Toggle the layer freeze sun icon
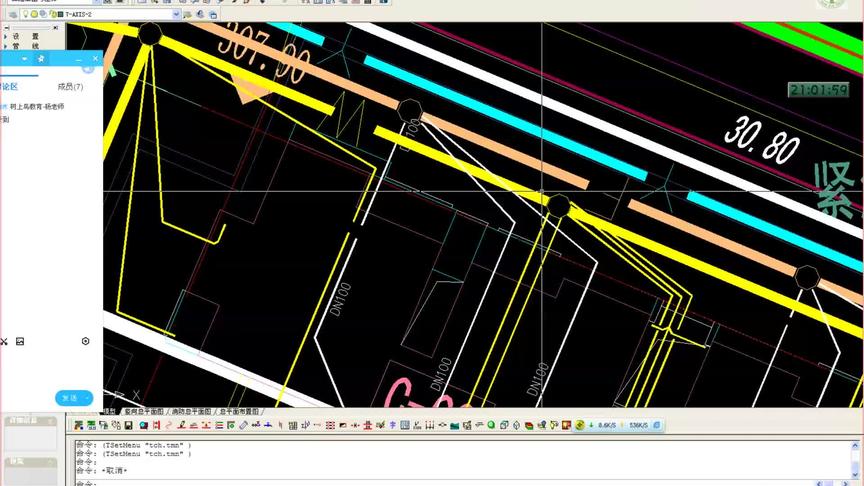This screenshot has width=864, height=486. tap(34, 14)
